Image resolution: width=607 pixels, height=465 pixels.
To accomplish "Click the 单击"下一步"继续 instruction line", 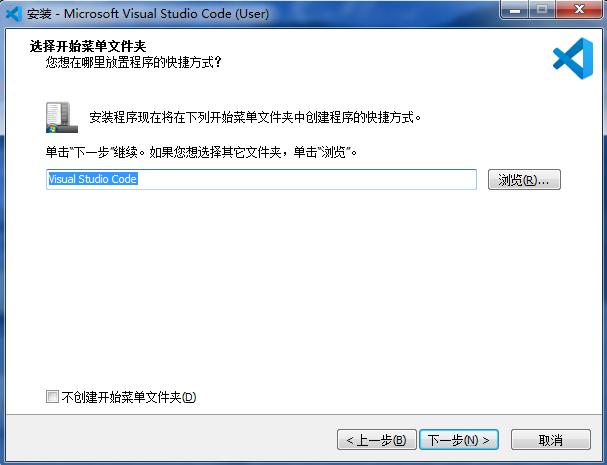I will click(x=201, y=152).
